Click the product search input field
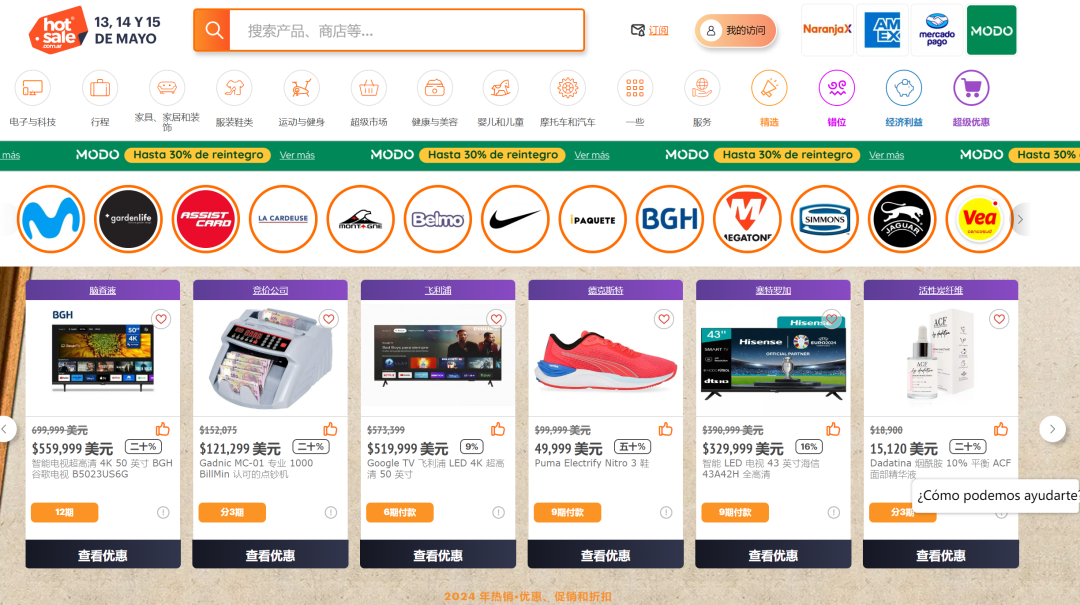 pyautogui.click(x=400, y=30)
